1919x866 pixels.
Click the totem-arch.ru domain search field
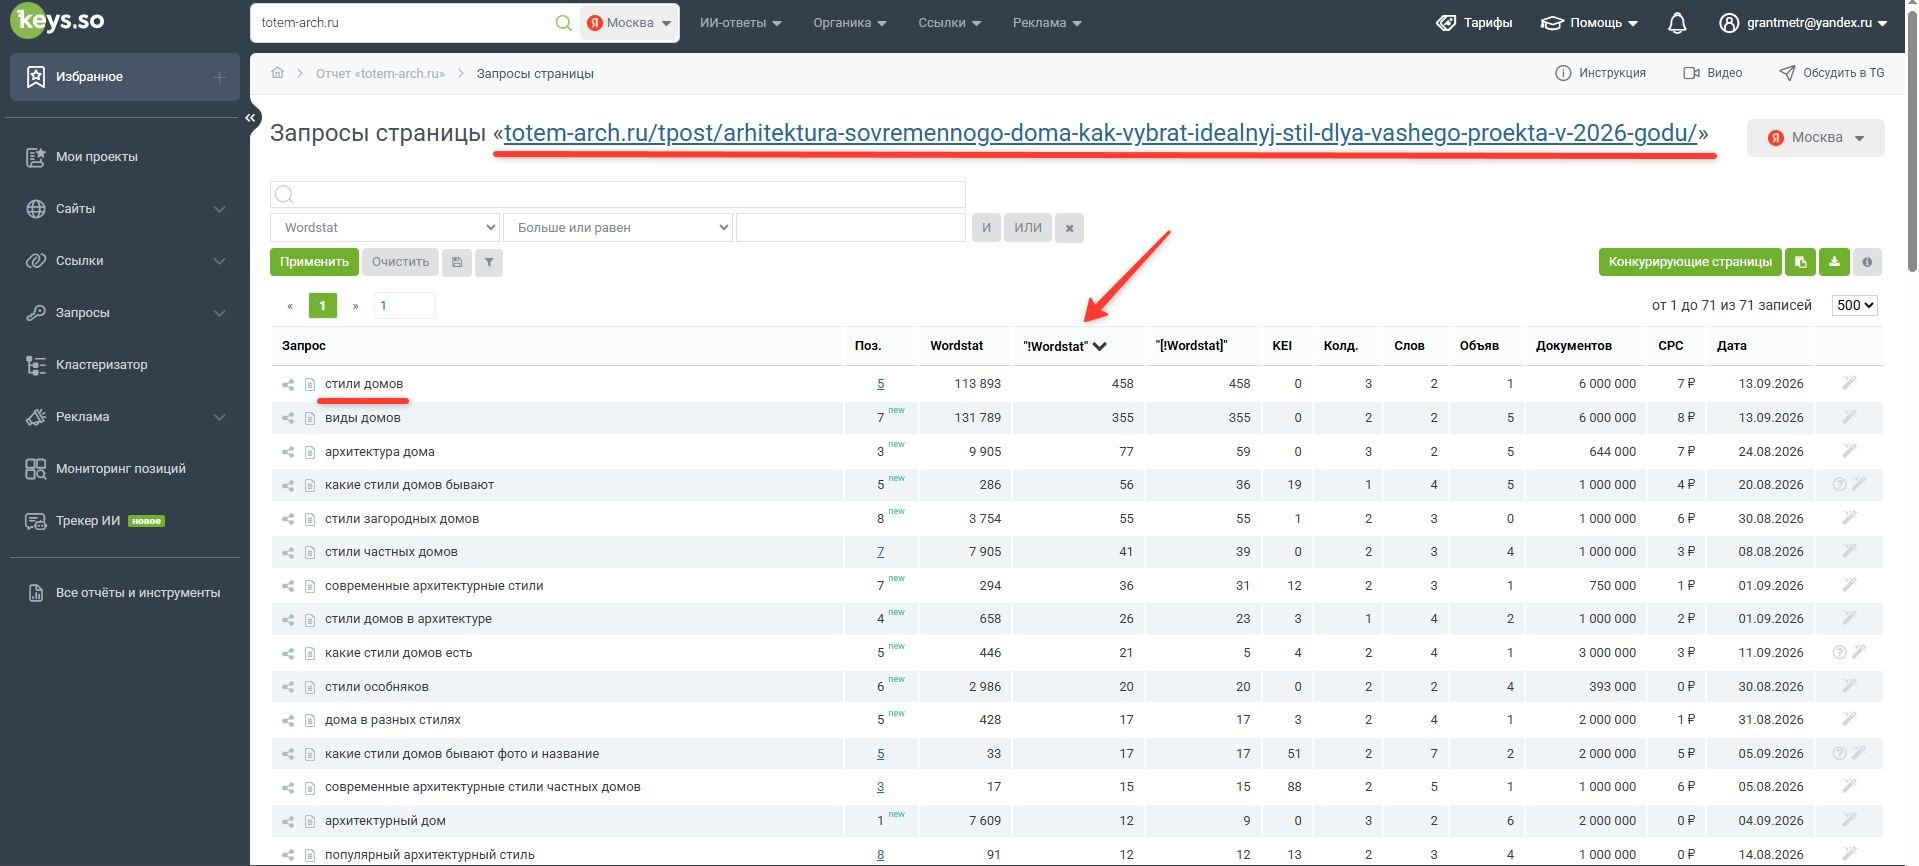(x=405, y=23)
